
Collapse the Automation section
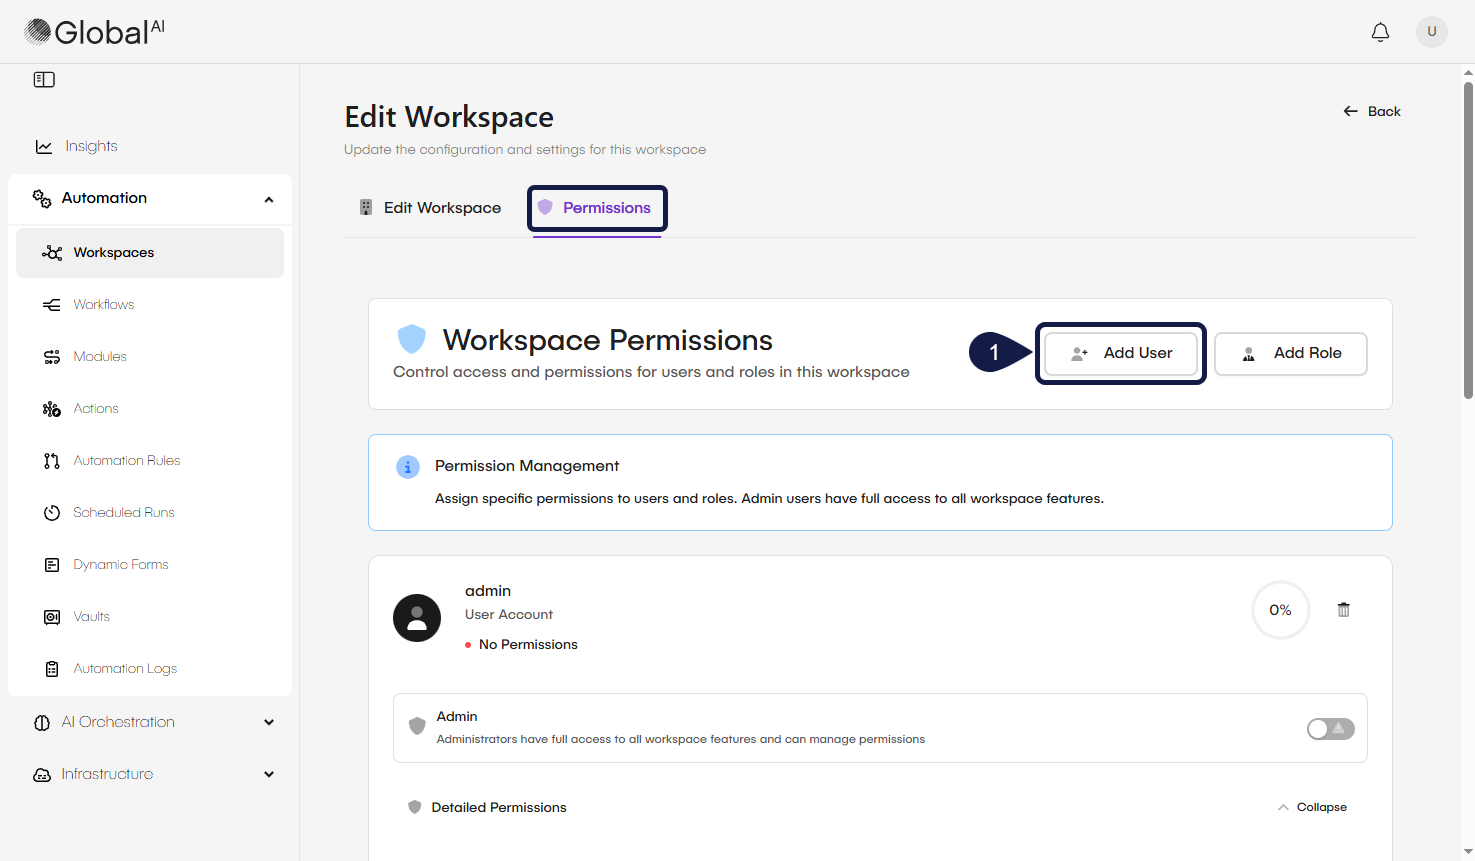[x=268, y=198]
